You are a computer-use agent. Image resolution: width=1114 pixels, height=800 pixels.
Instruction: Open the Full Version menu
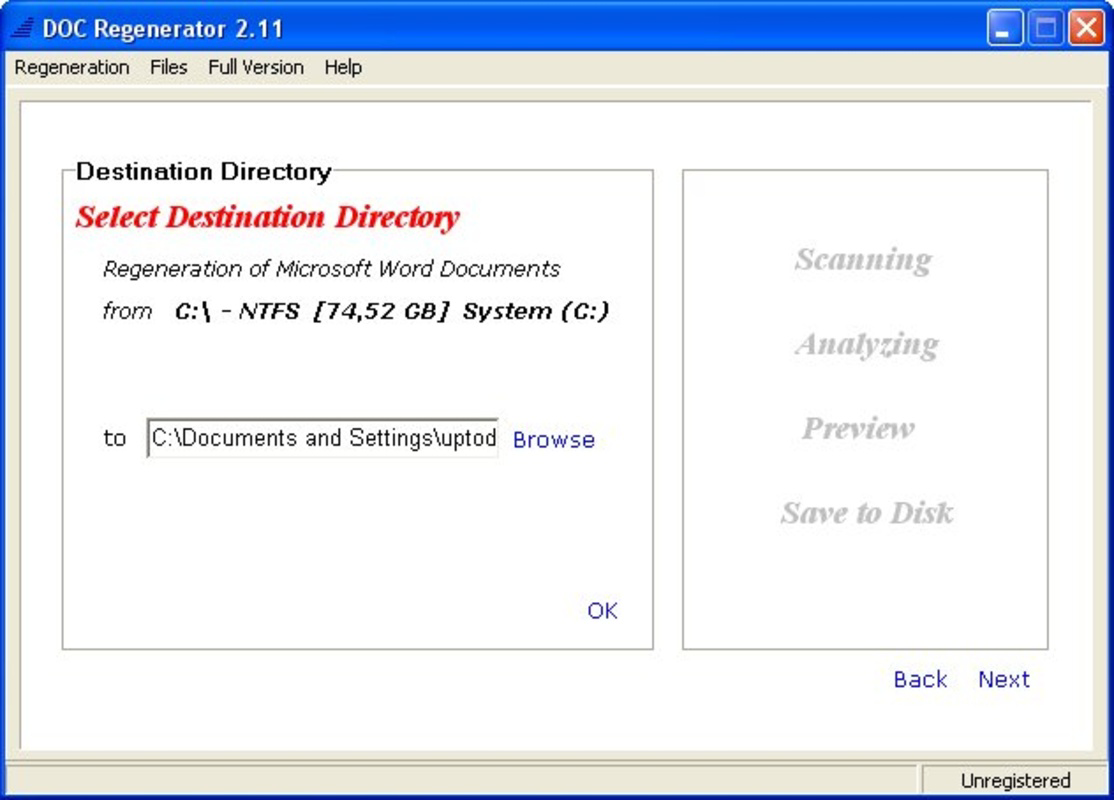[256, 67]
